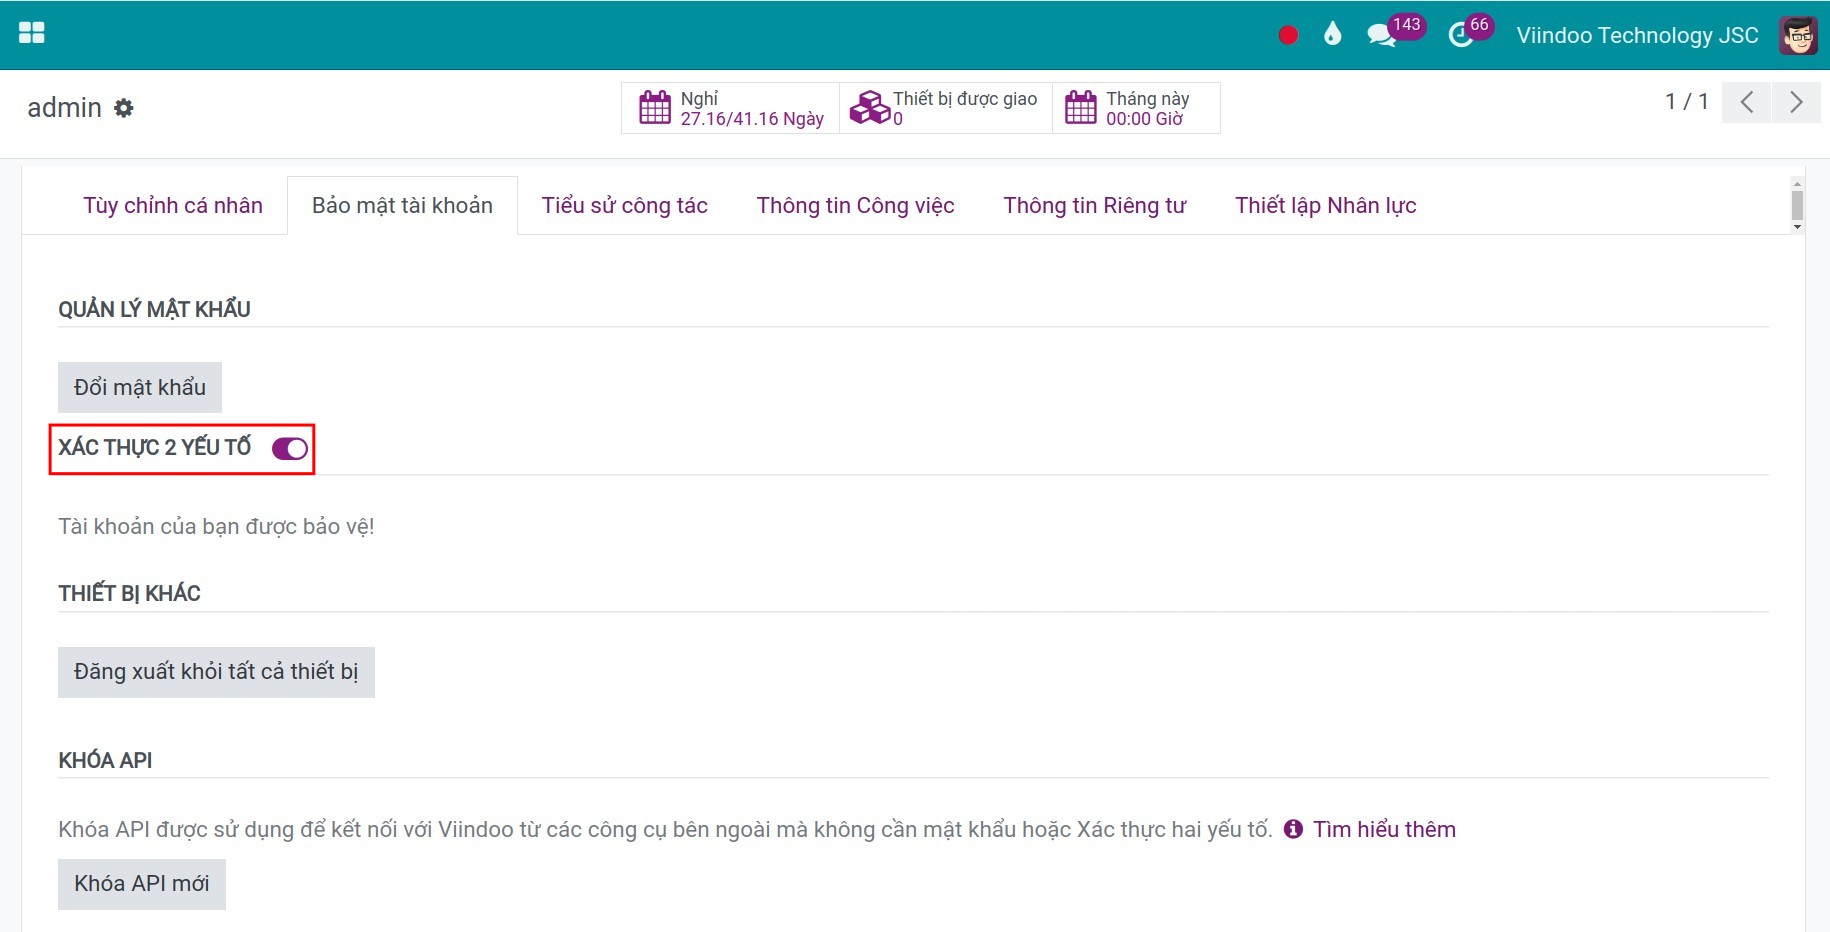The width and height of the screenshot is (1830, 932).
Task: Click the 1 / 1 pager counter
Action: coord(1687,101)
